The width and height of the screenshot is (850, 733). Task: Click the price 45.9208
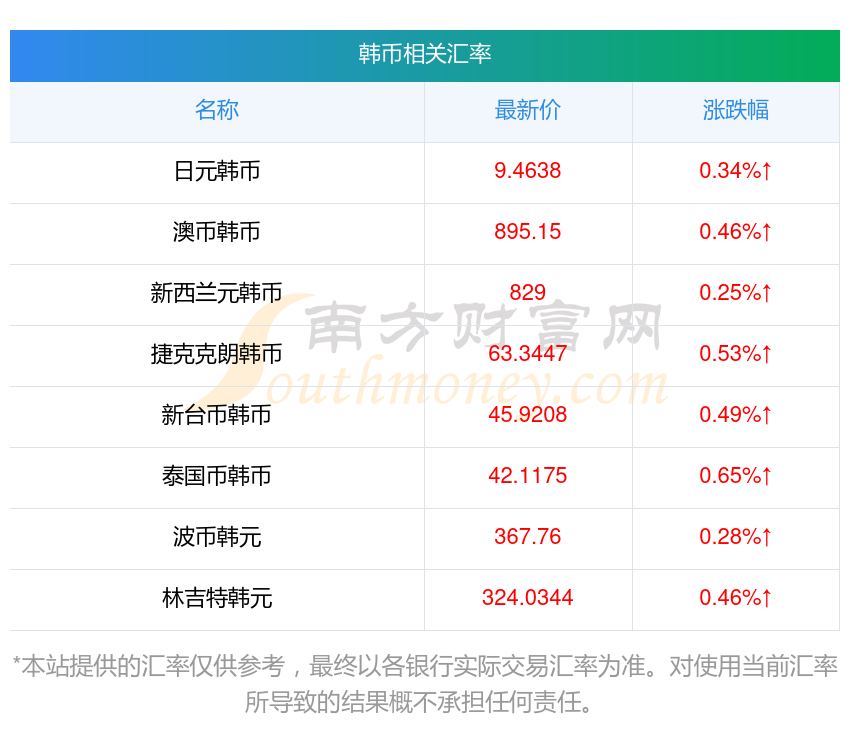(527, 415)
